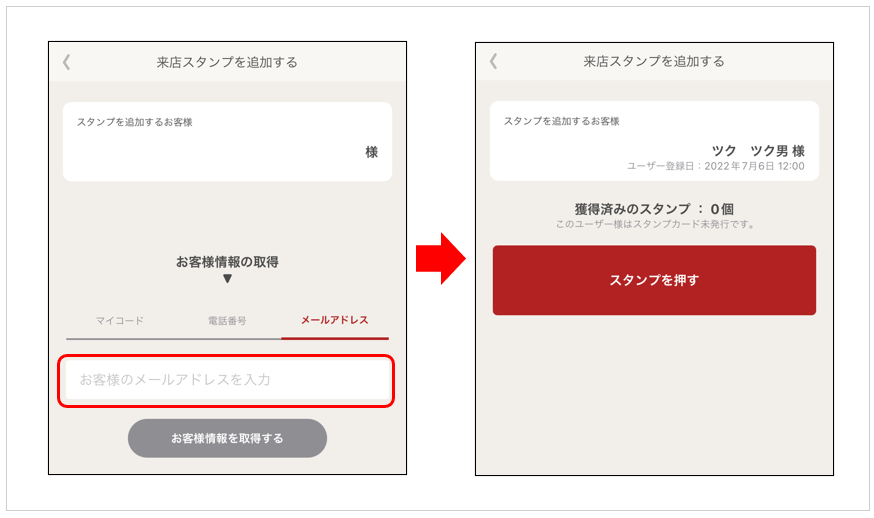The image size is (874, 518).
Task: Click the スタンプカード未発行 notice text
Action: tap(654, 224)
